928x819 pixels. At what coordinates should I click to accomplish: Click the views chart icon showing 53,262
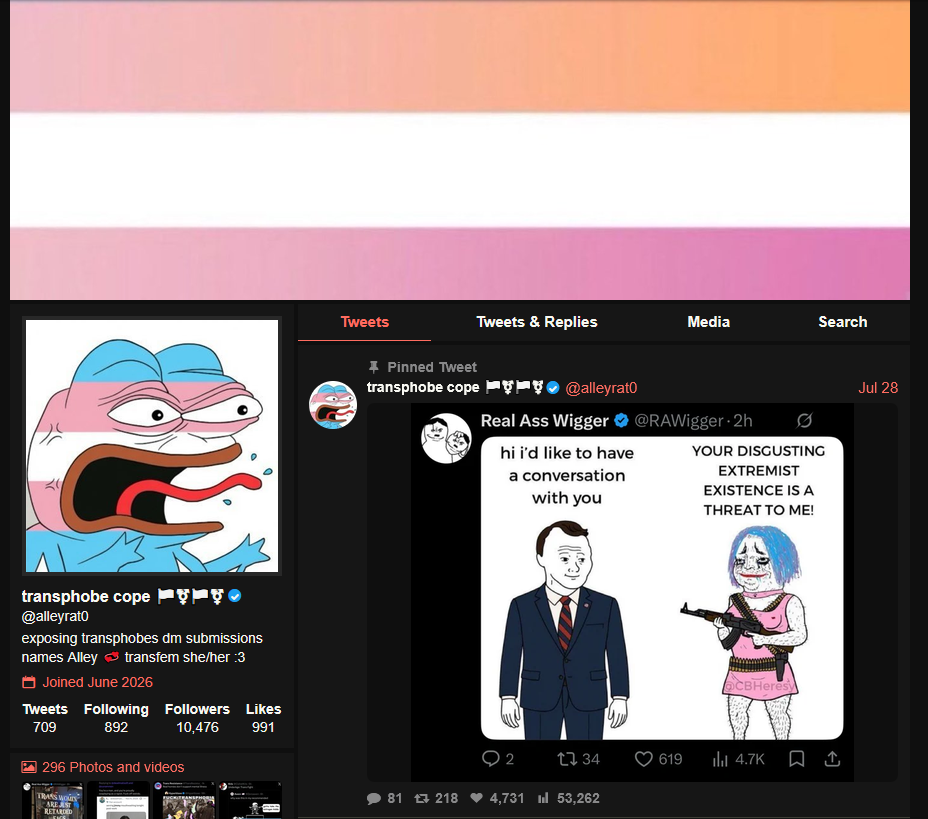543,798
